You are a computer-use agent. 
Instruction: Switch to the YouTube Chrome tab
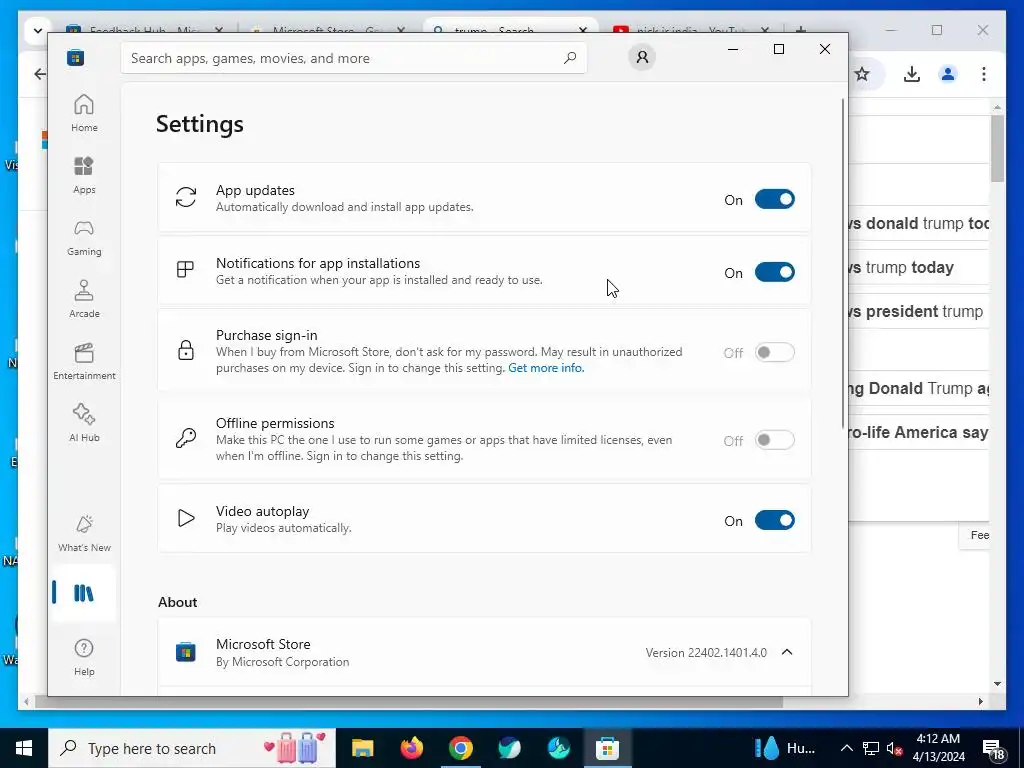tap(692, 27)
